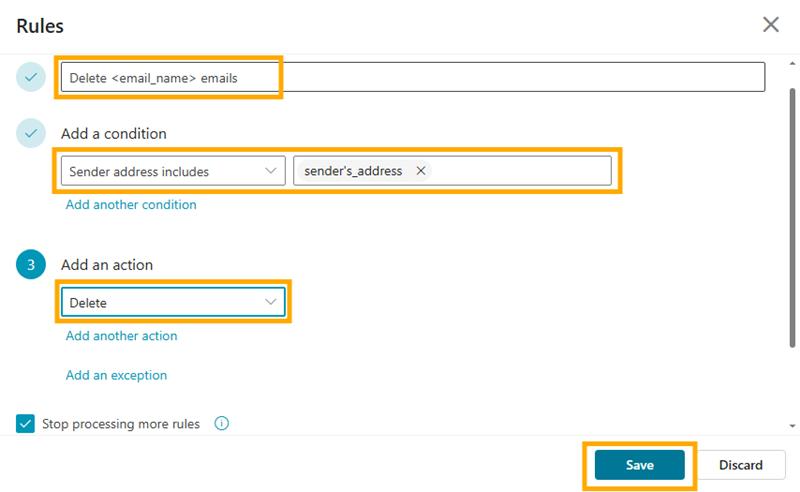Click the step 3 circle icon
The width and height of the screenshot is (800, 492).
31,264
